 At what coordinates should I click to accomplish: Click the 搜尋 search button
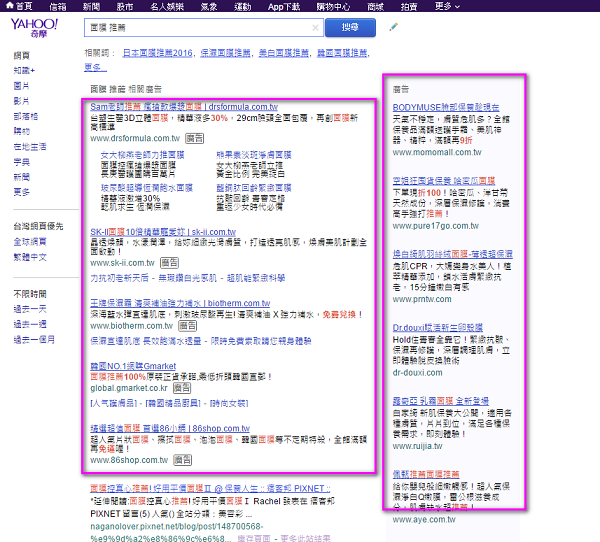(350, 28)
